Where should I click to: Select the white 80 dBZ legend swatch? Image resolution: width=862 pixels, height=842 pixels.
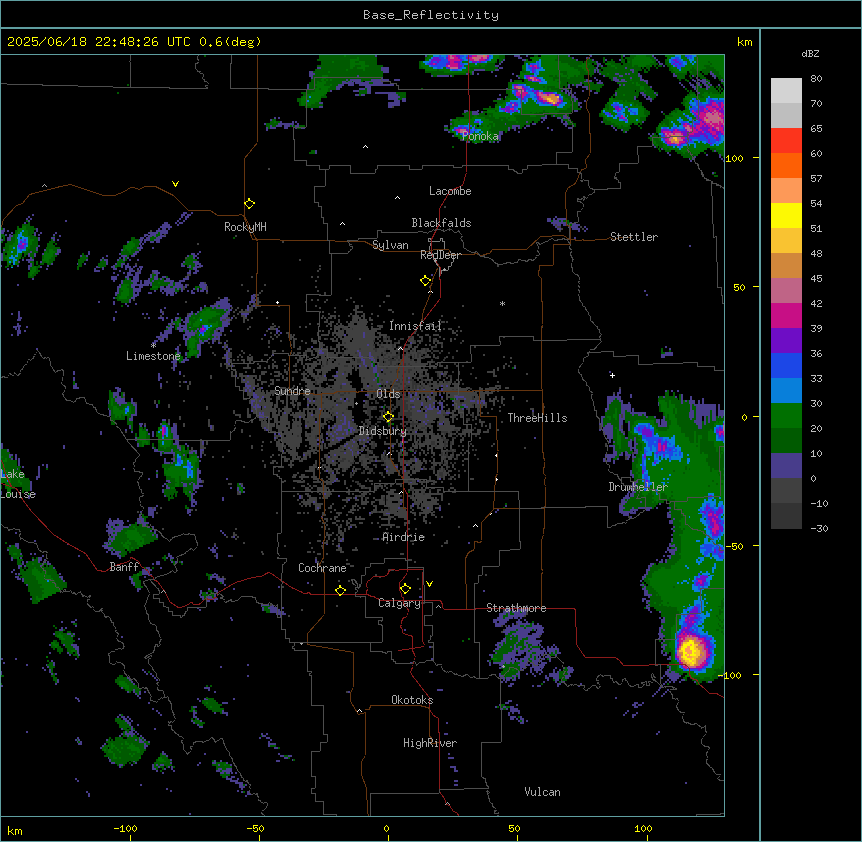tap(786, 90)
